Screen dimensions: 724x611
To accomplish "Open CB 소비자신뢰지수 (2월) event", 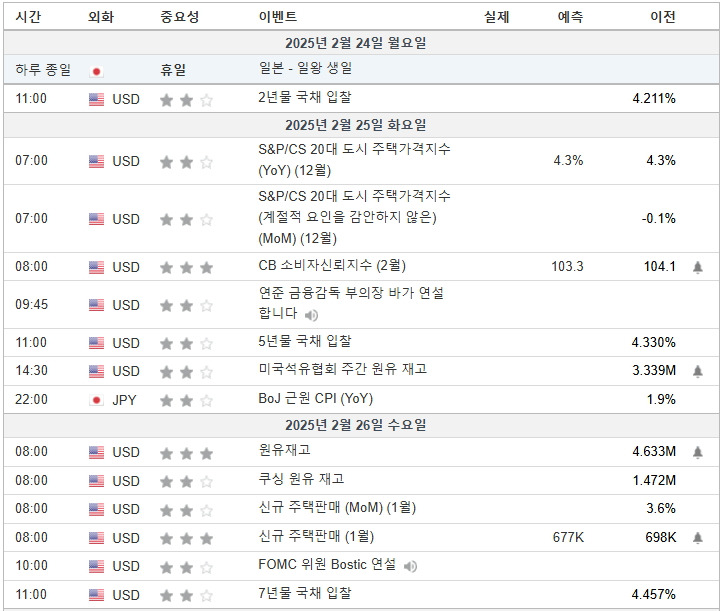I will pos(332,266).
